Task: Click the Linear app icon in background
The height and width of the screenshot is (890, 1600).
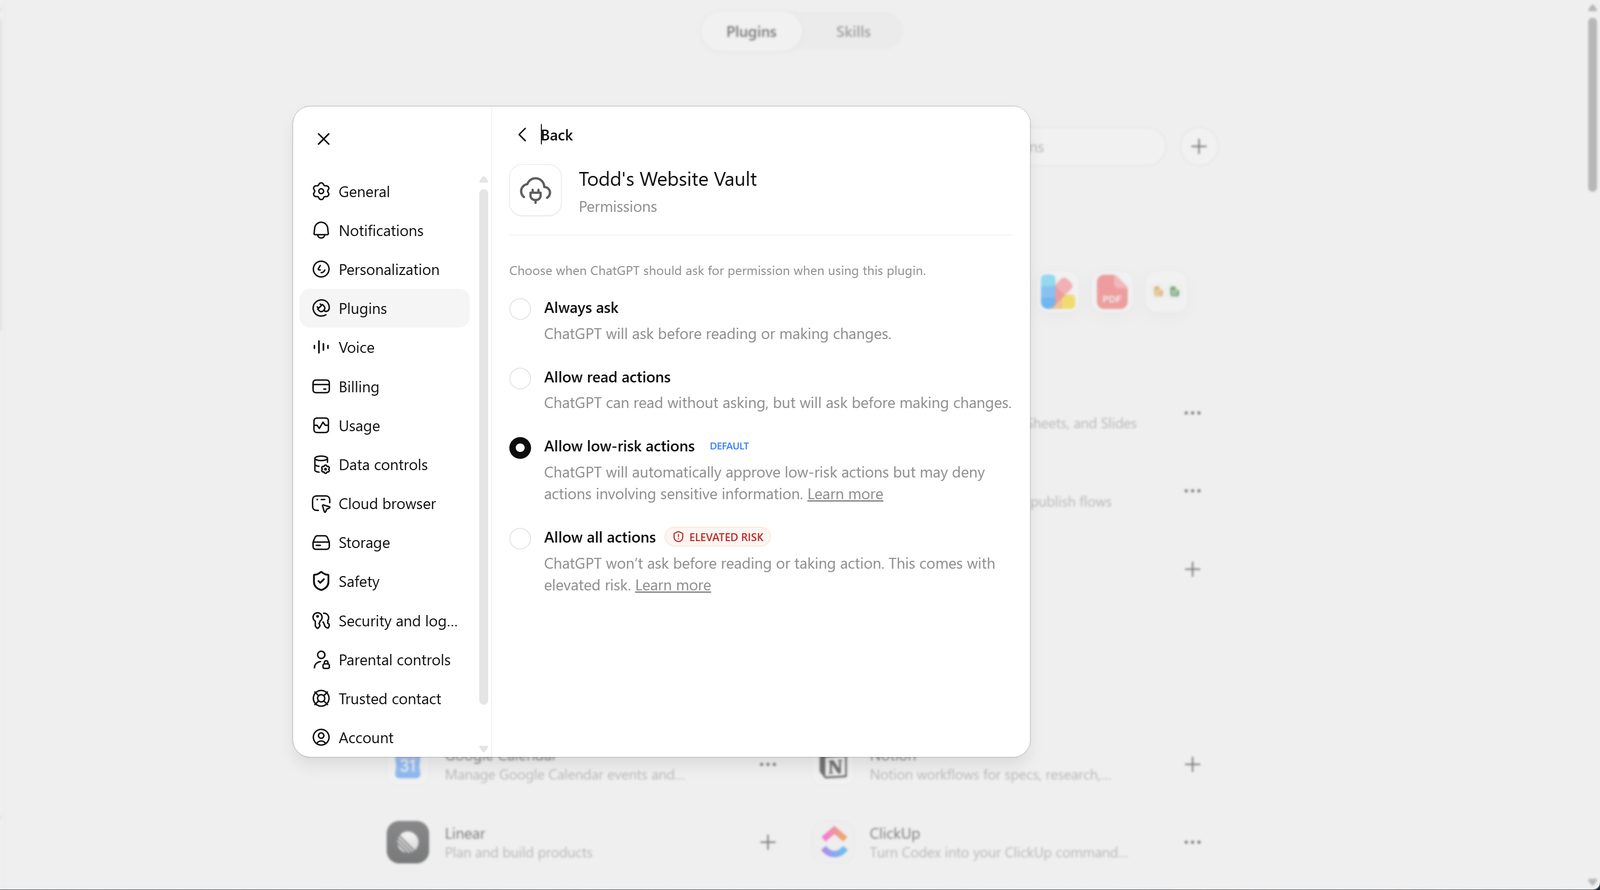Action: pos(408,842)
